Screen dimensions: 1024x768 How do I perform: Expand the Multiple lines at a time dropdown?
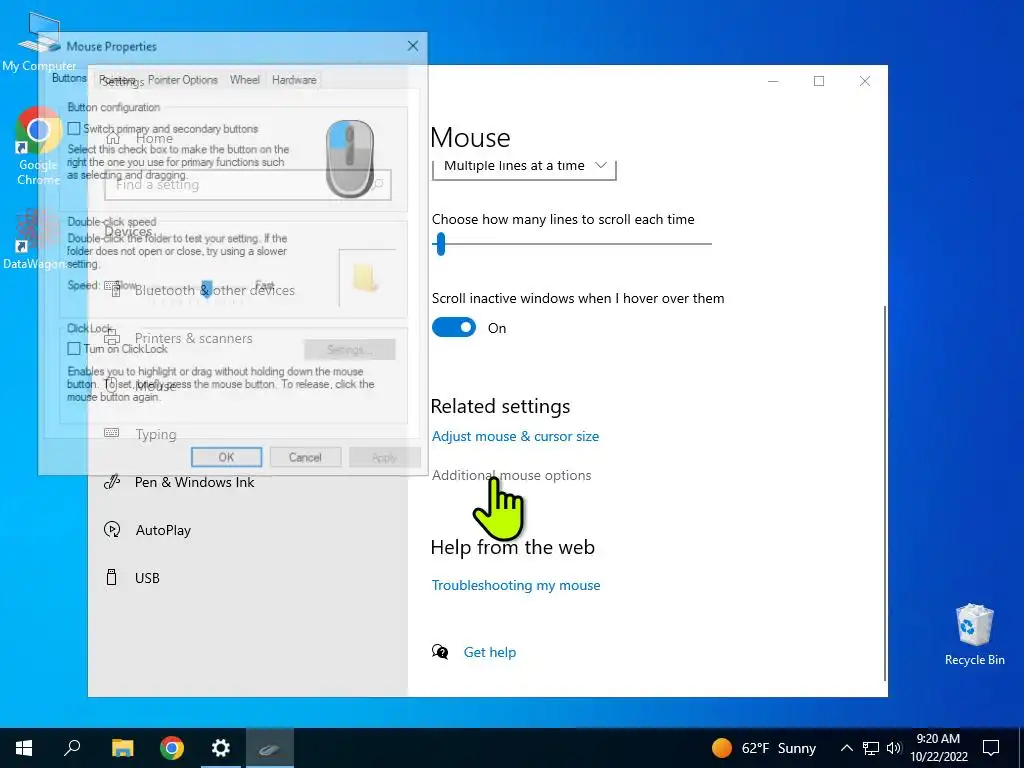click(524, 168)
